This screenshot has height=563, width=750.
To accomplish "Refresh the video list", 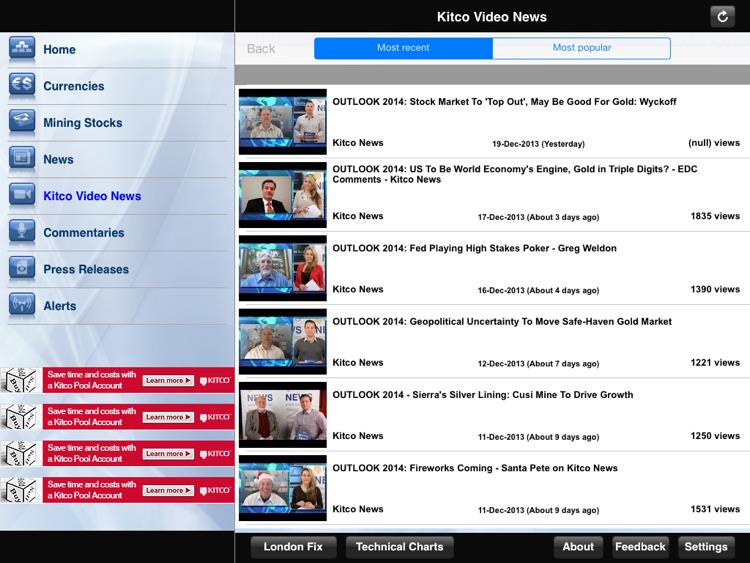I will click(722, 17).
